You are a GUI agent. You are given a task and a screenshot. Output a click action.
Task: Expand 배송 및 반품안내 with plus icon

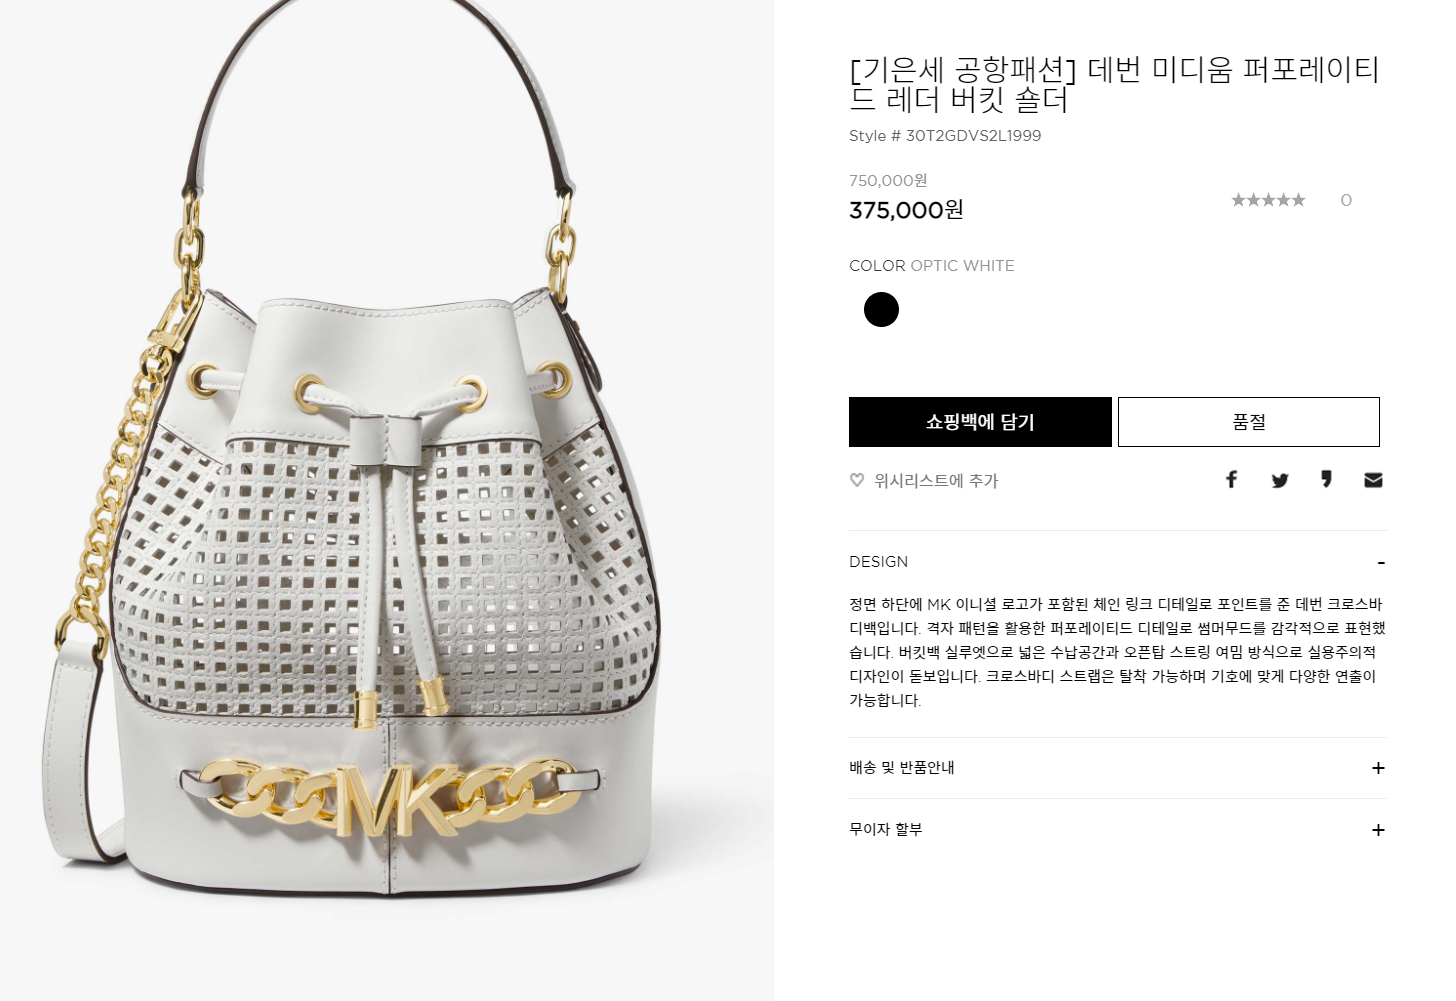pyautogui.click(x=1378, y=768)
